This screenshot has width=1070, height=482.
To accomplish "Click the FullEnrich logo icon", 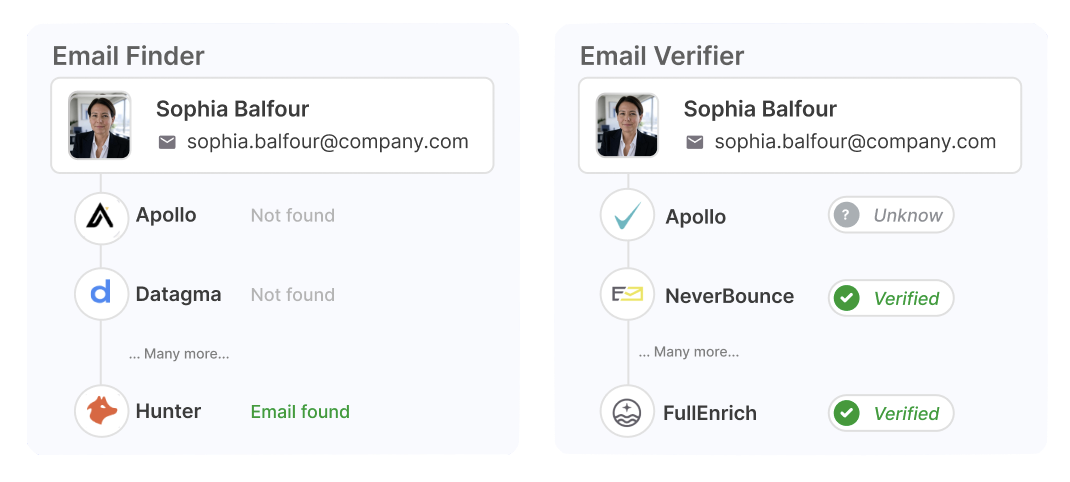I will click(628, 412).
